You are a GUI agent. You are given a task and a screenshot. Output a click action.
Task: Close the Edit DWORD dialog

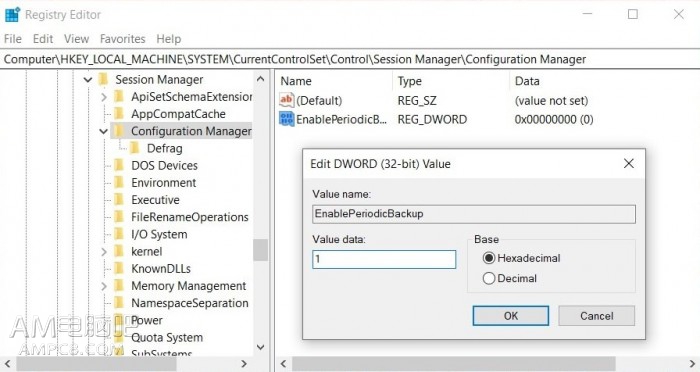point(629,163)
